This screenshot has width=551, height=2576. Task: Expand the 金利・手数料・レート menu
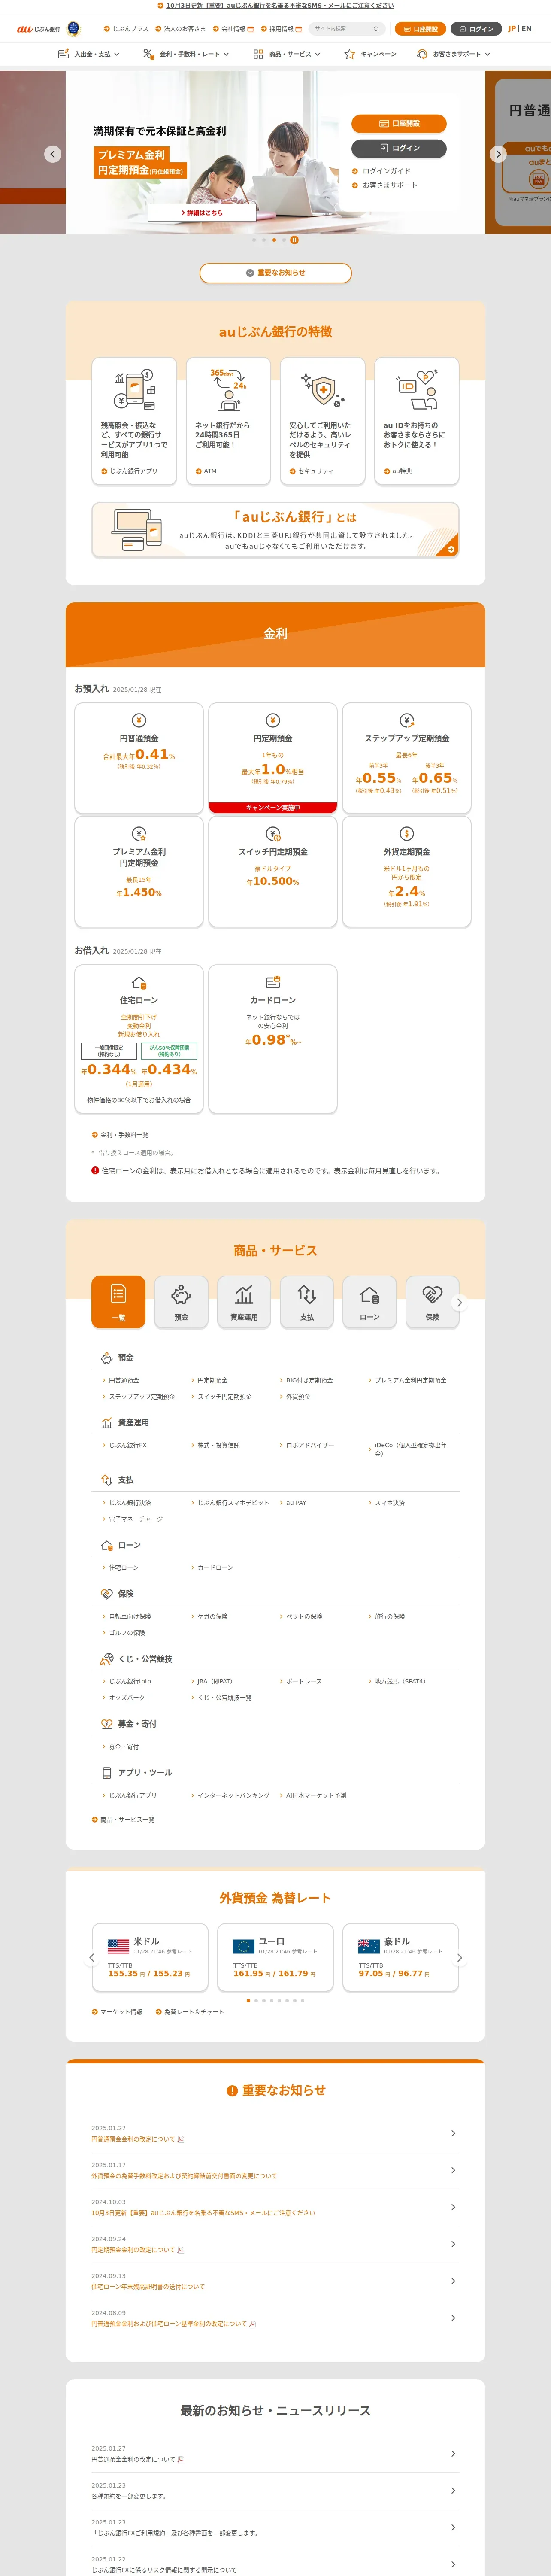point(186,54)
